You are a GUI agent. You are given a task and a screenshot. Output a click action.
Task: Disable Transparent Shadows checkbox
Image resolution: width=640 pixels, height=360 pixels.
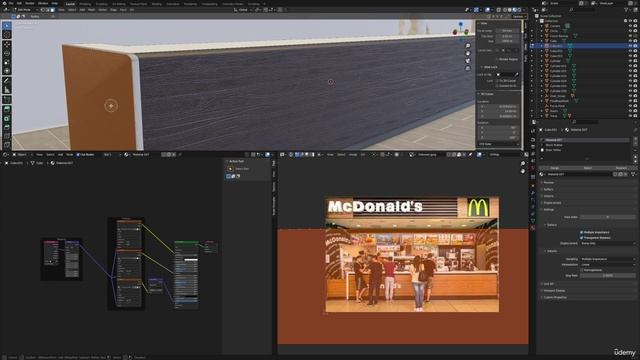[582, 238]
